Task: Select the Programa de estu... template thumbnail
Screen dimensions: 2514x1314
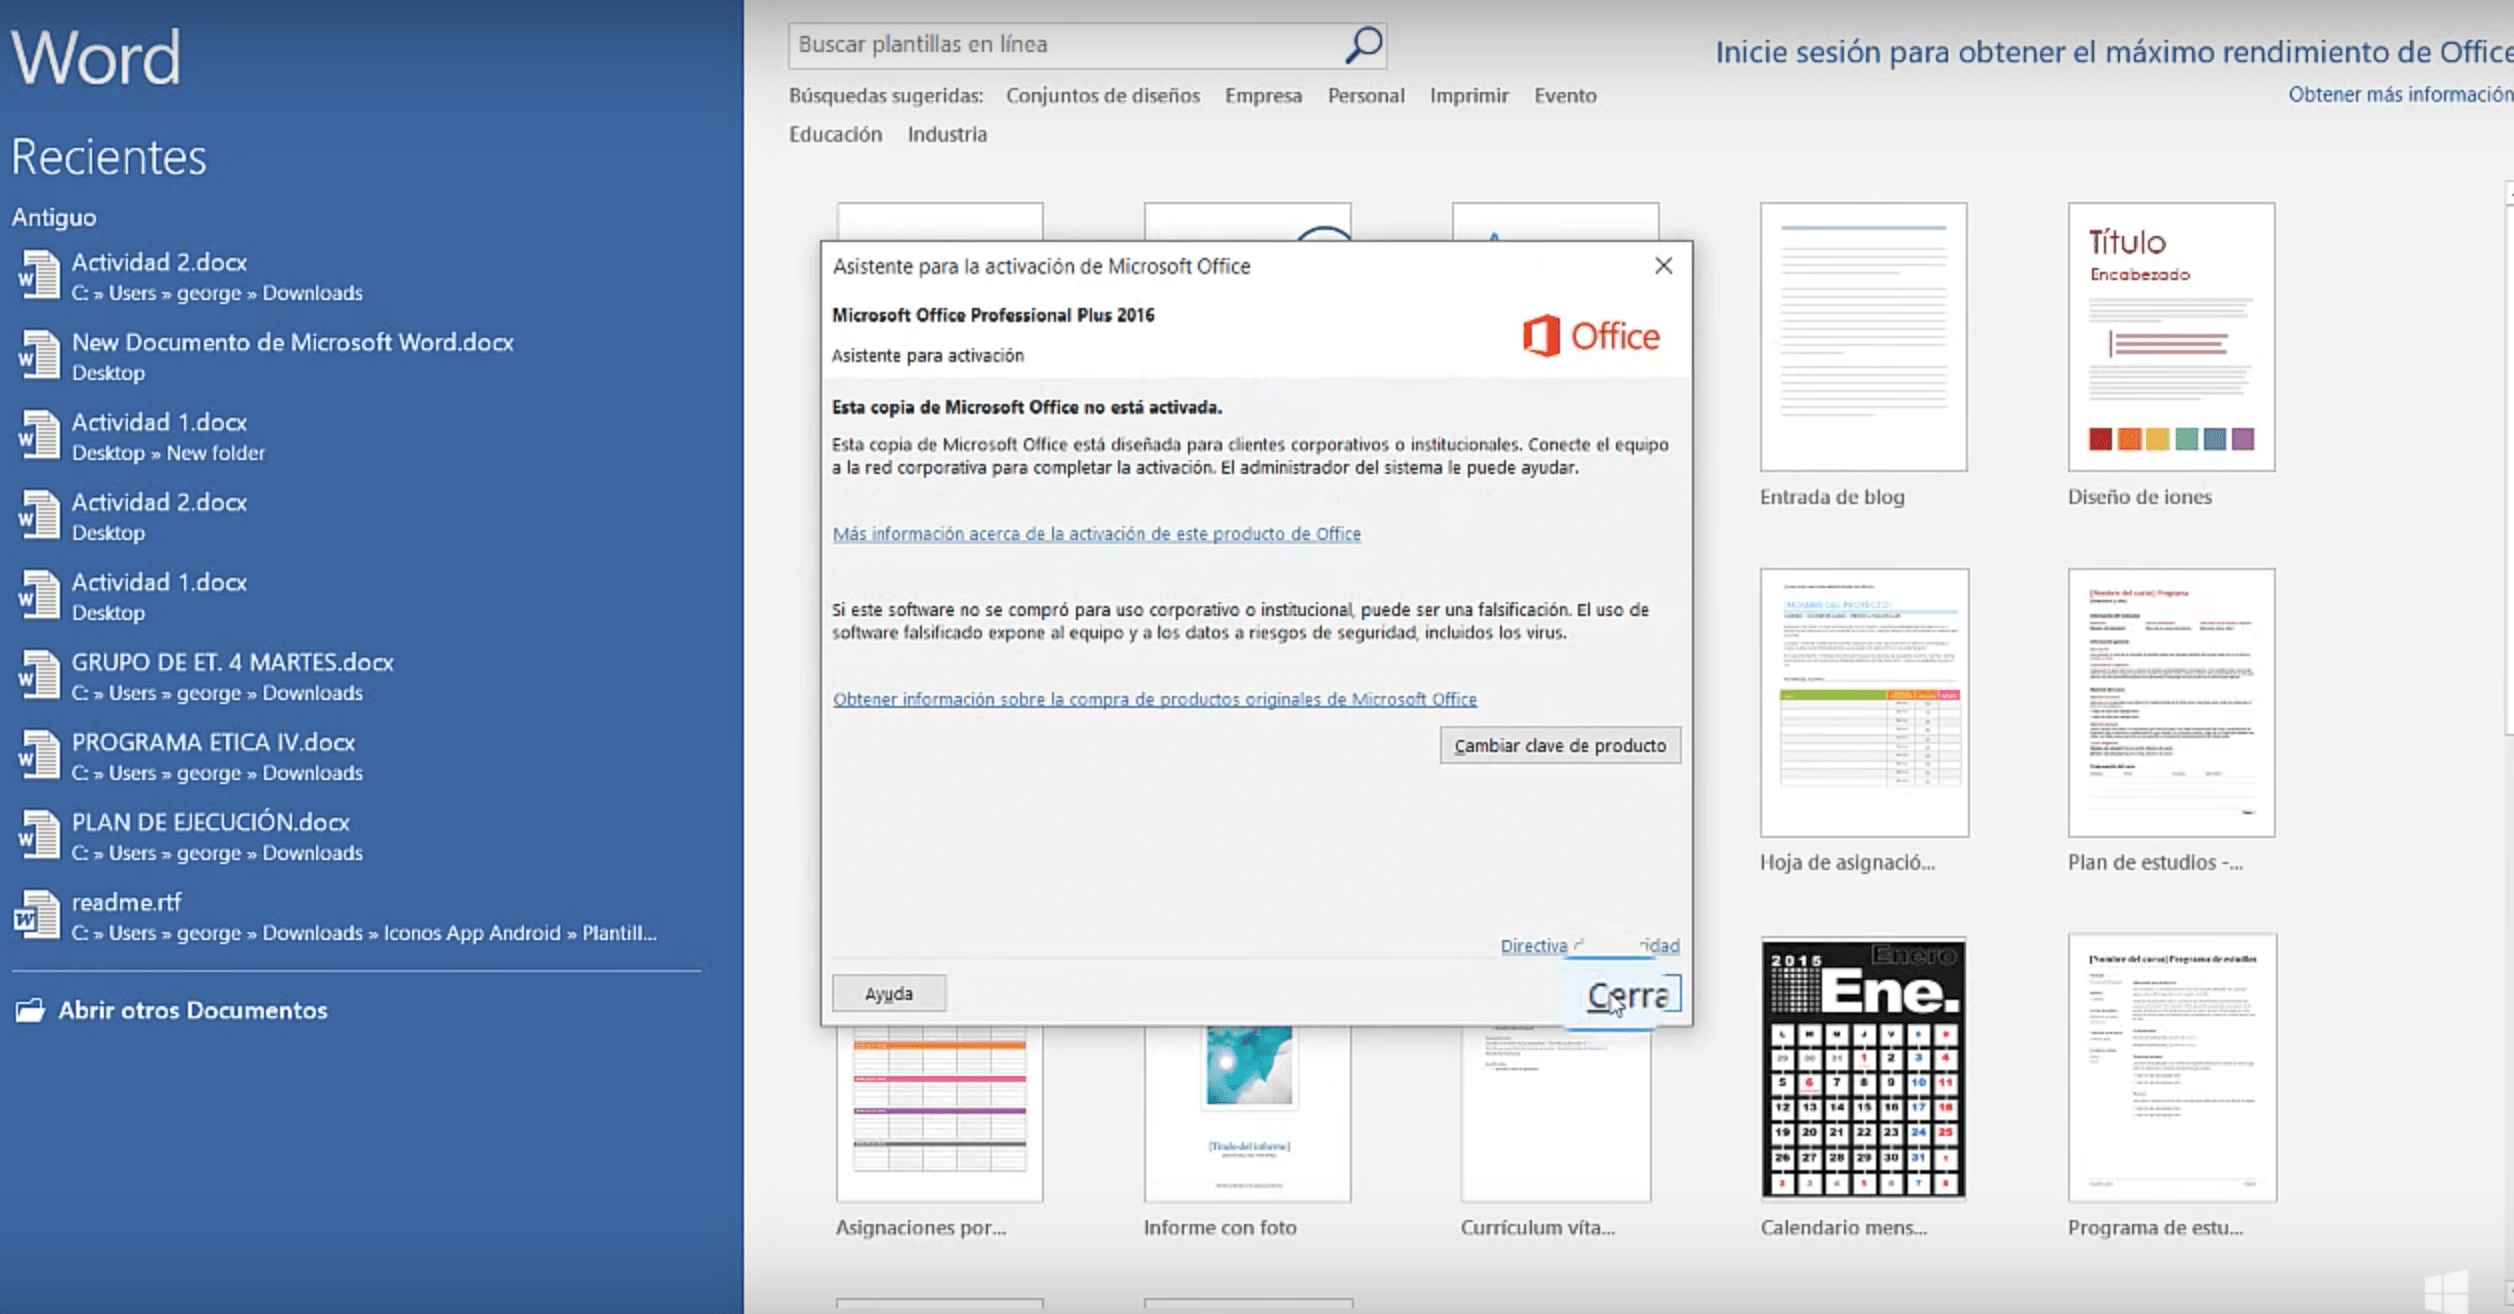Action: point(2172,1069)
